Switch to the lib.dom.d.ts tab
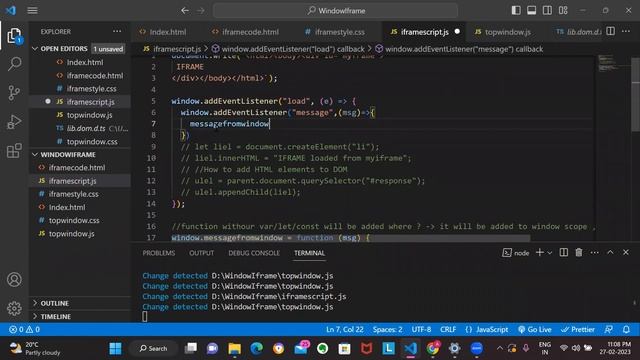 pyautogui.click(x=579, y=32)
